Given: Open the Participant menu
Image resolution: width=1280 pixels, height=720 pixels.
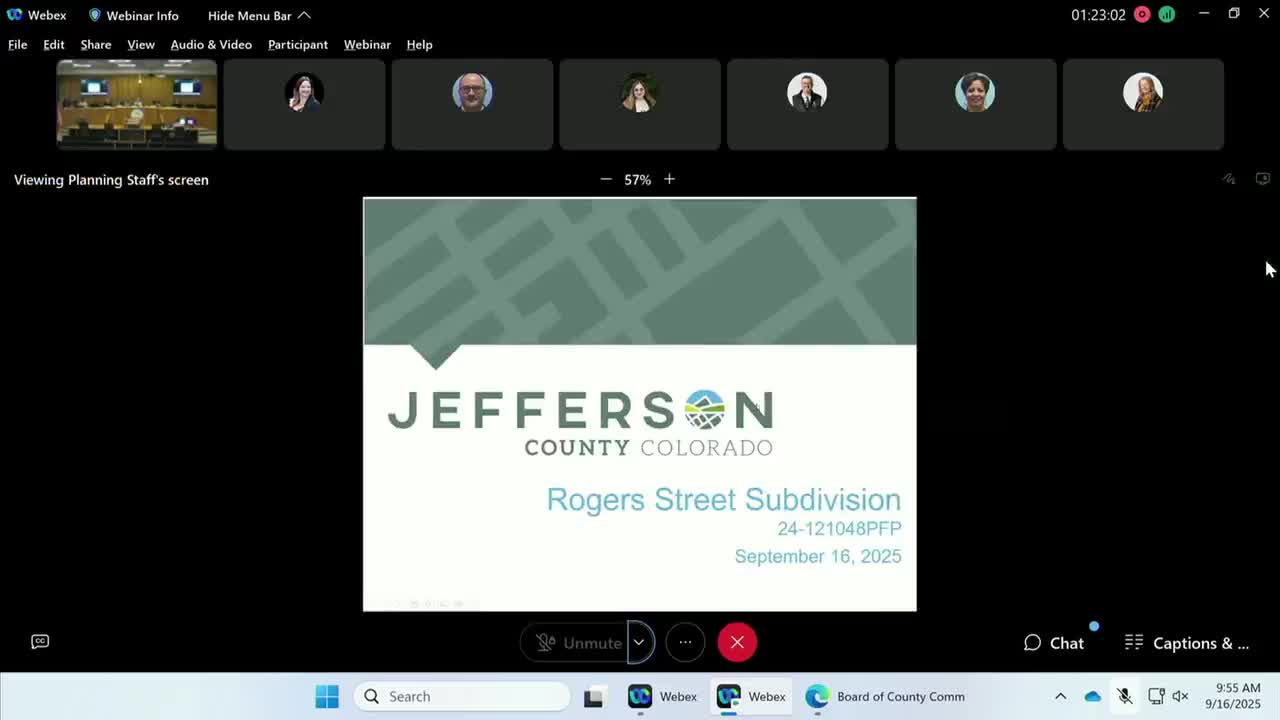Looking at the screenshot, I should (298, 44).
